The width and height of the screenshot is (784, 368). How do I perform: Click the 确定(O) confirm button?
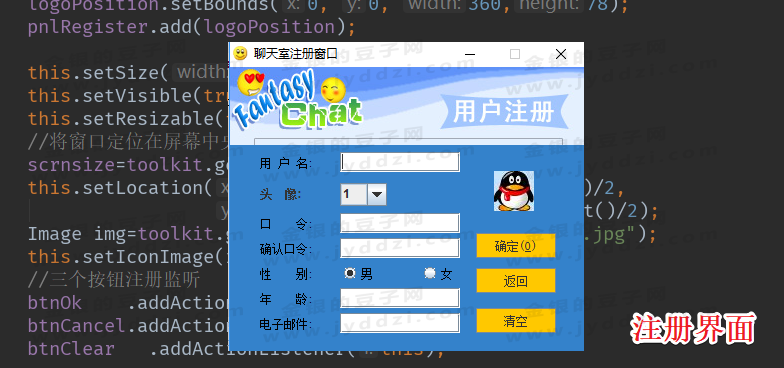pyautogui.click(x=516, y=246)
